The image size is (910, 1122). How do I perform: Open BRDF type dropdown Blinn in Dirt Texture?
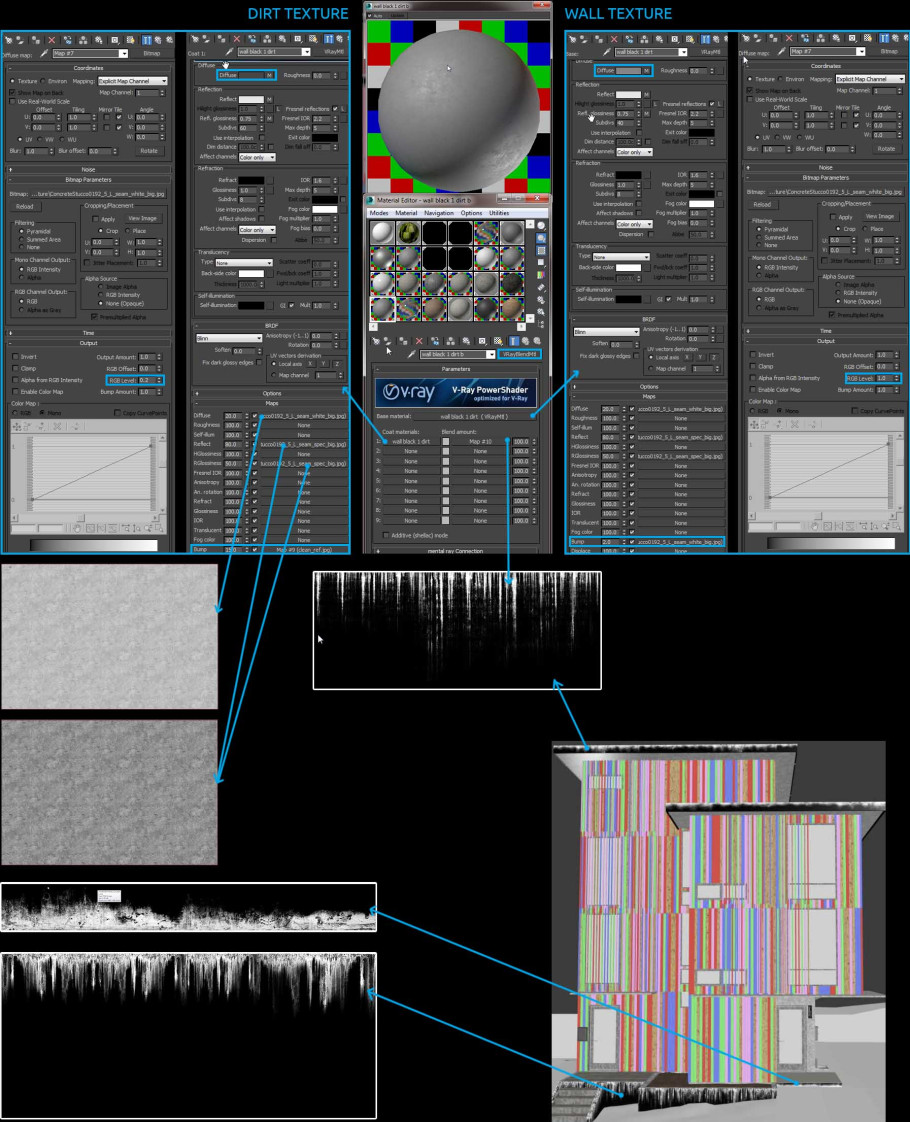click(x=229, y=338)
